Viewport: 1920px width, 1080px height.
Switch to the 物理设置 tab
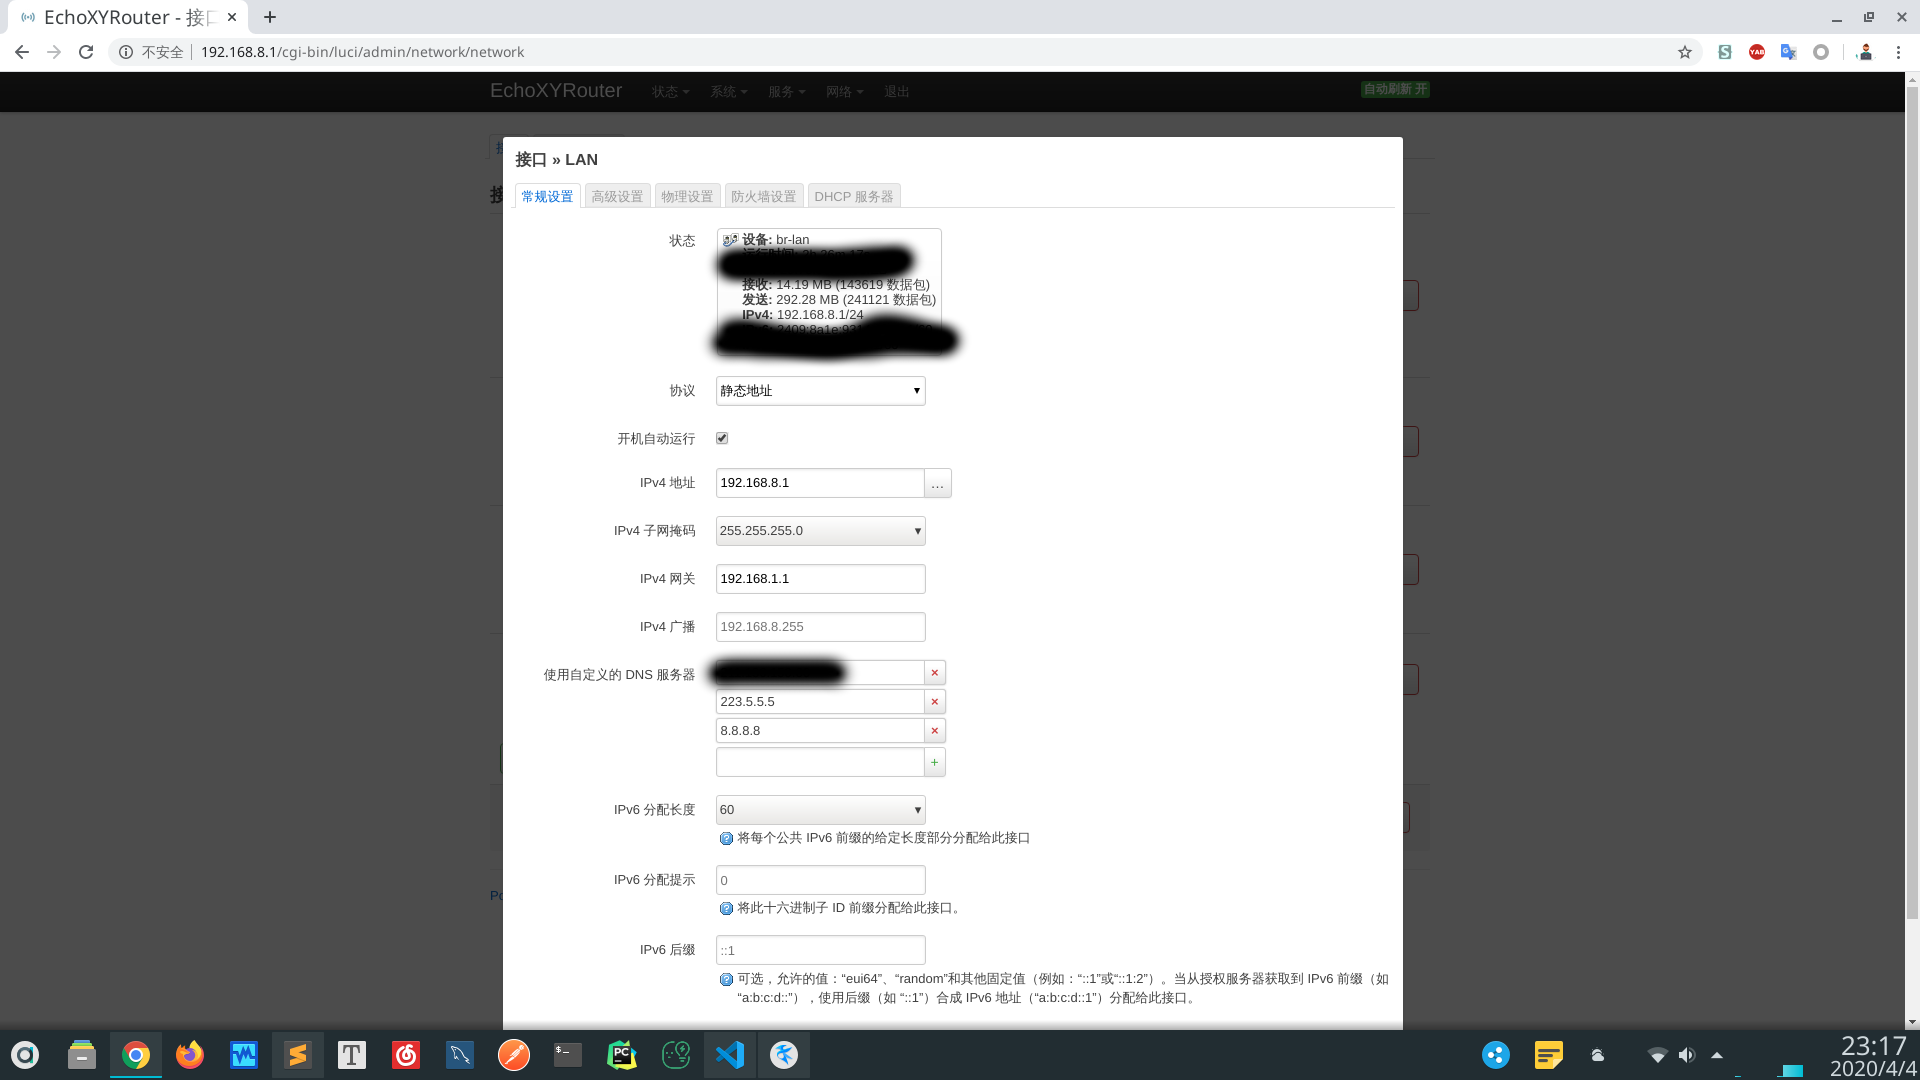pos(687,196)
